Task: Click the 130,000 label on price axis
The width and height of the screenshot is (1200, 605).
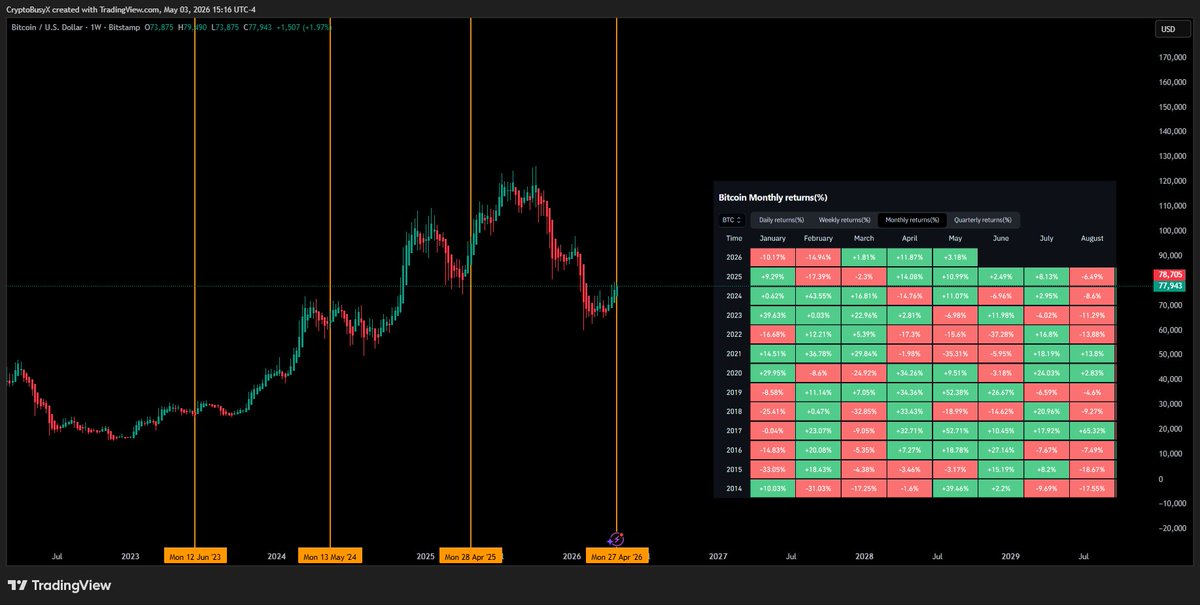Action: [x=1172, y=157]
